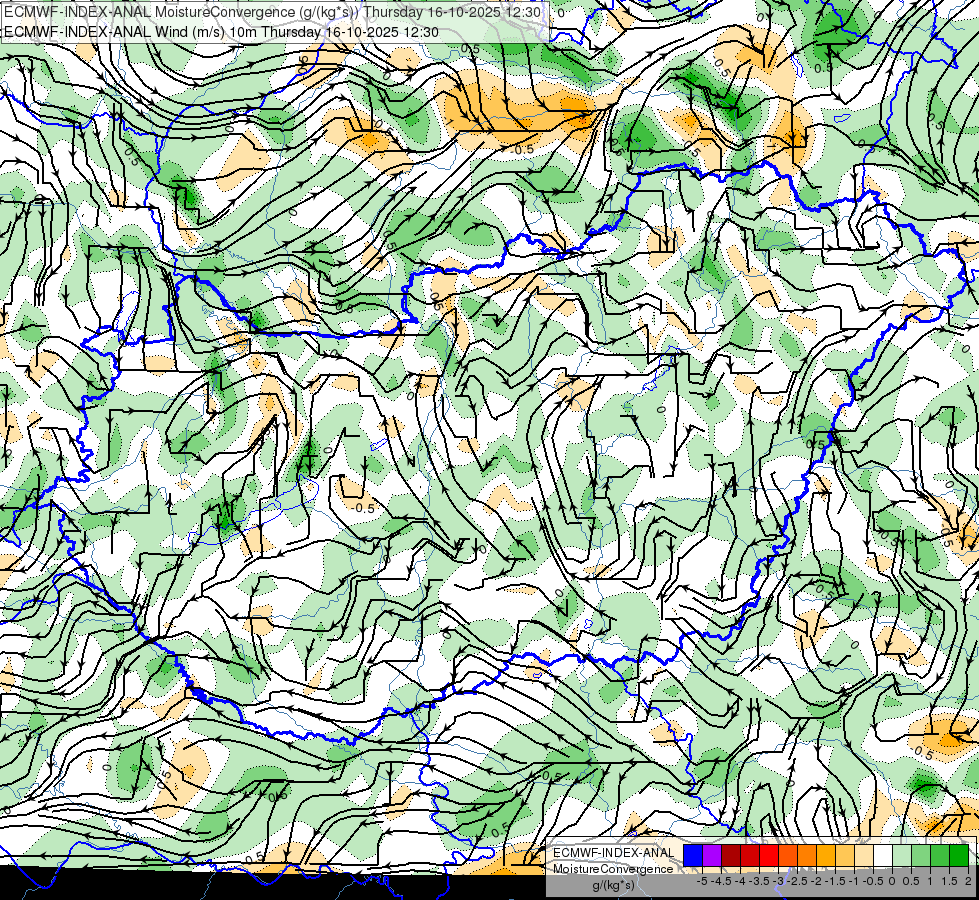Click the '-0.5' value on legend scale
979x900 pixels.
click(873, 881)
